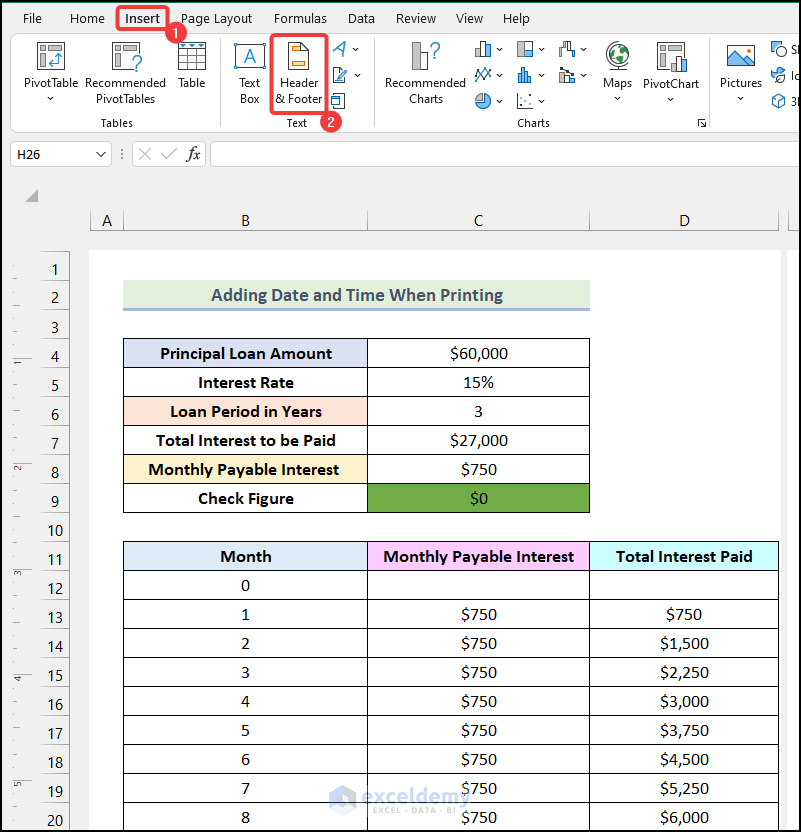This screenshot has width=801, height=832.
Task: Open the Formulas ribbon tab
Action: pos(300,18)
